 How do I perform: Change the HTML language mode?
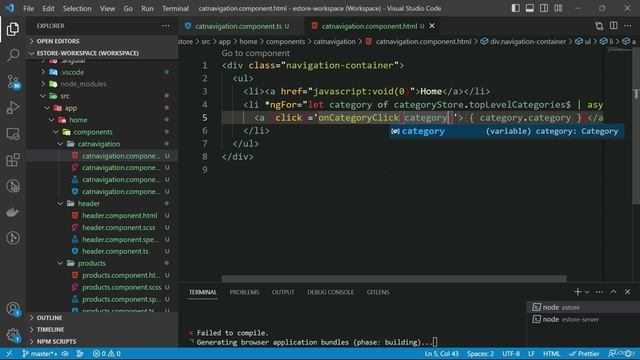tap(551, 353)
